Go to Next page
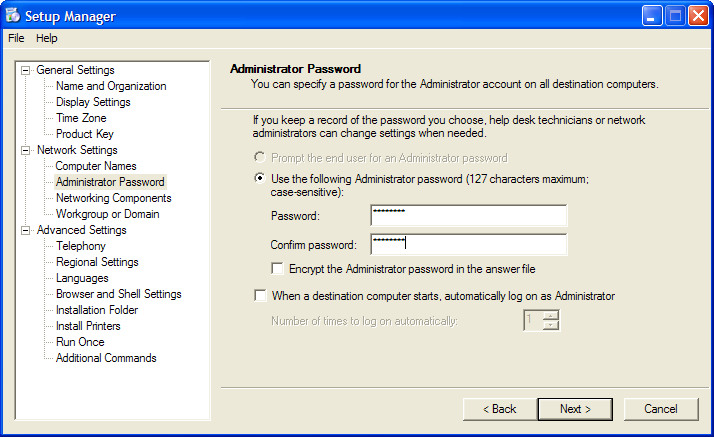 coord(575,409)
